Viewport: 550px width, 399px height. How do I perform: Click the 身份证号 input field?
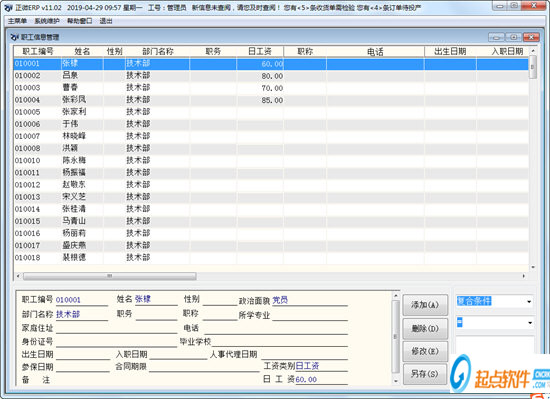click(116, 342)
